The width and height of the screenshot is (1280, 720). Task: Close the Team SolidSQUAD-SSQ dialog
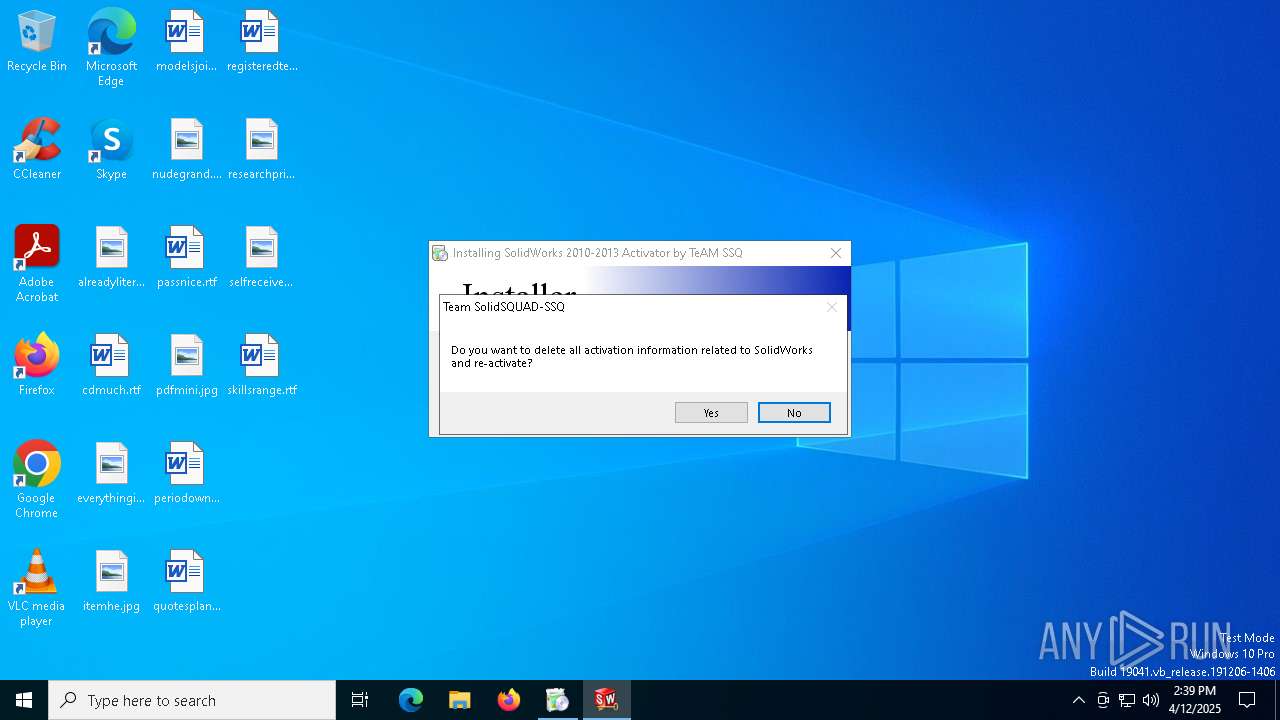[831, 307]
